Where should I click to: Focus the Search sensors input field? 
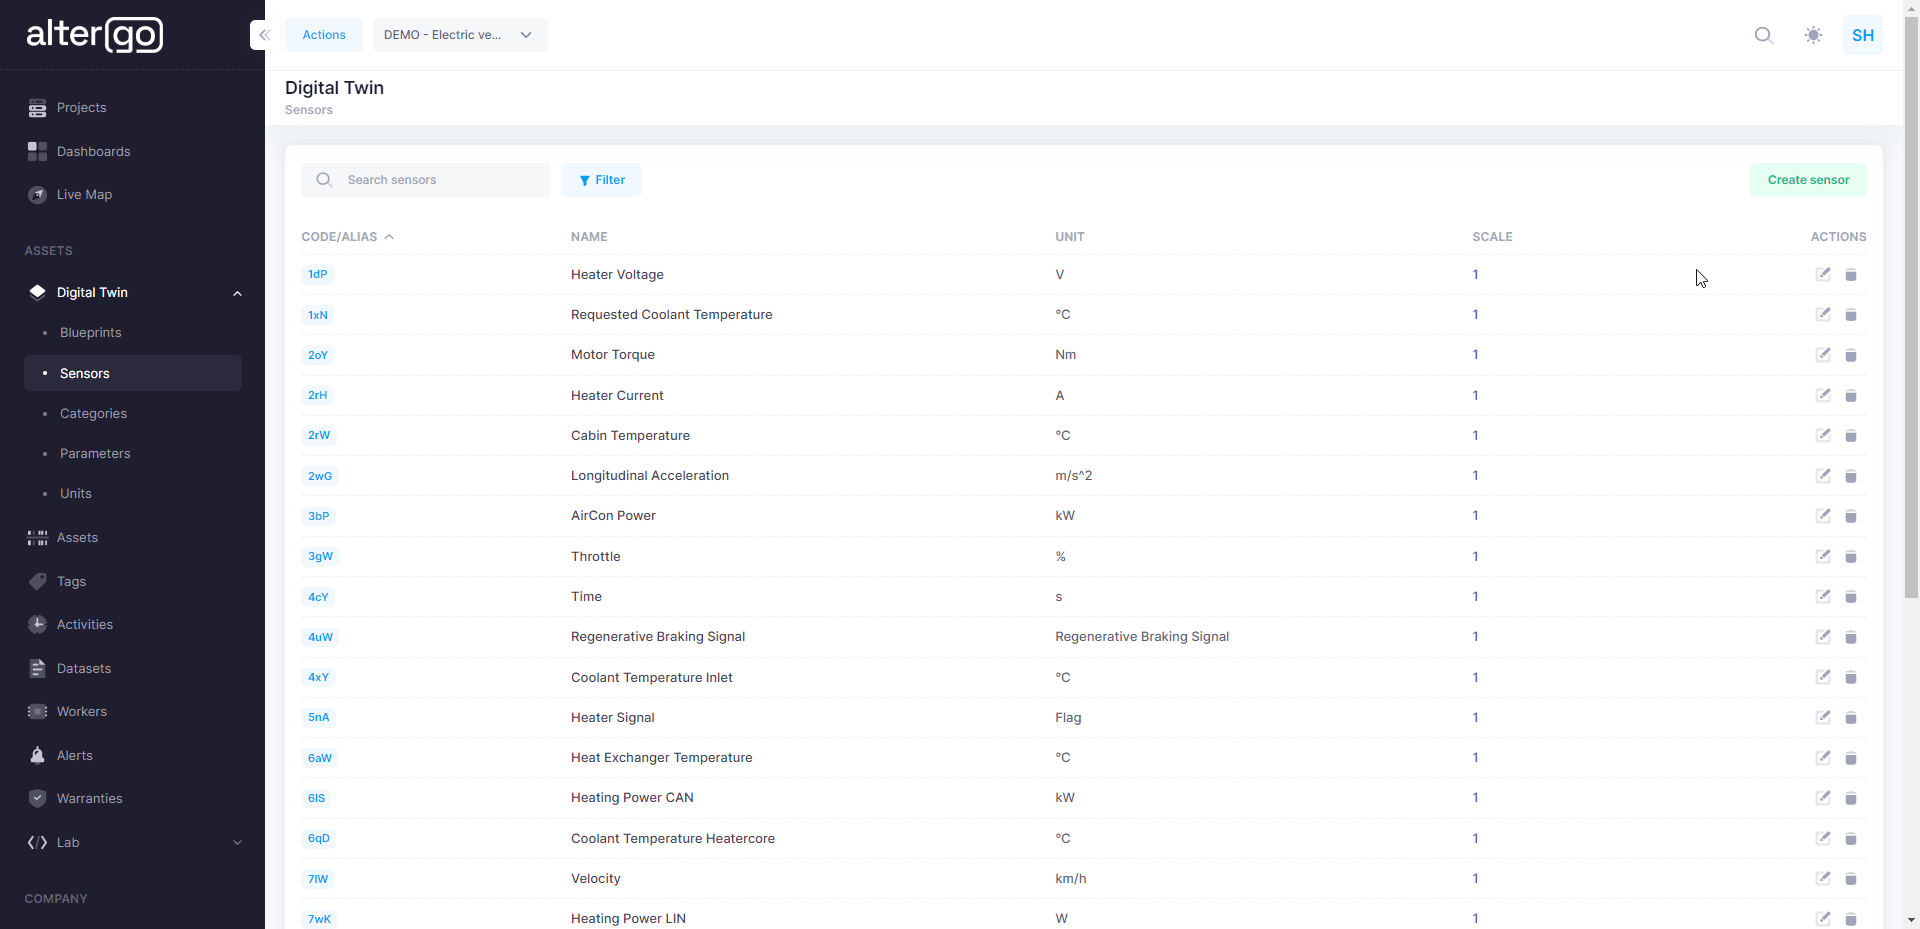[440, 180]
